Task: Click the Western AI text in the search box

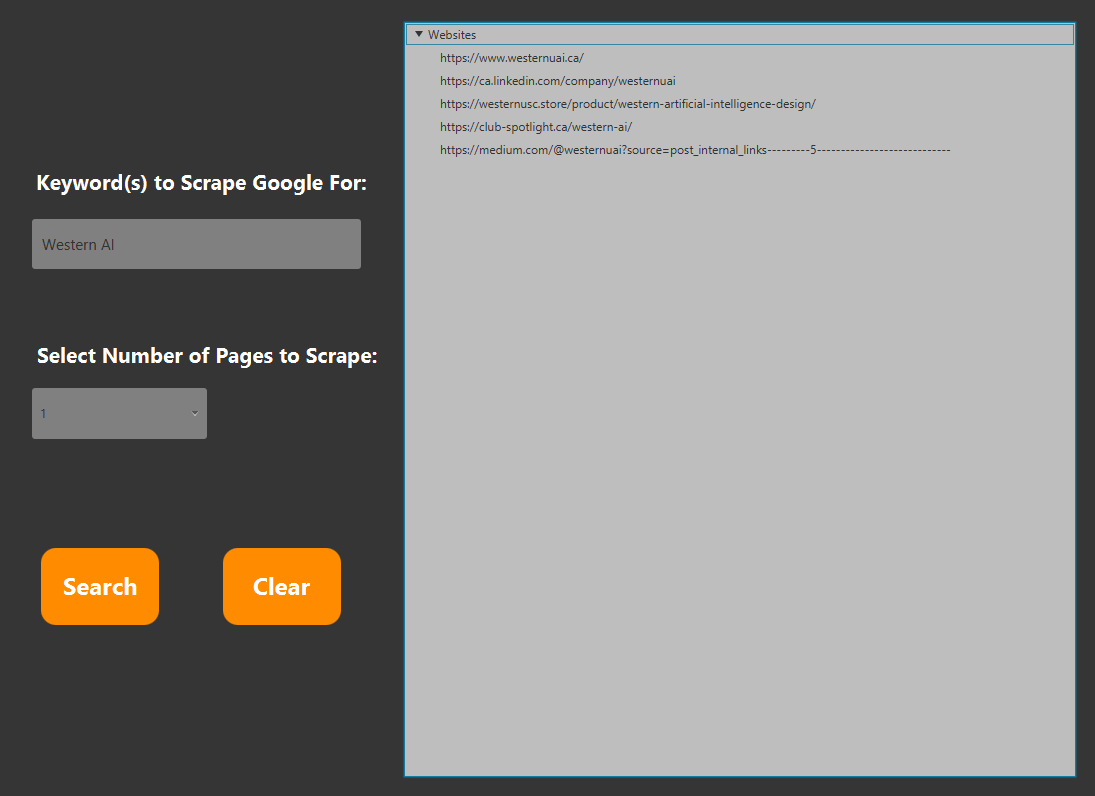Action: click(78, 243)
